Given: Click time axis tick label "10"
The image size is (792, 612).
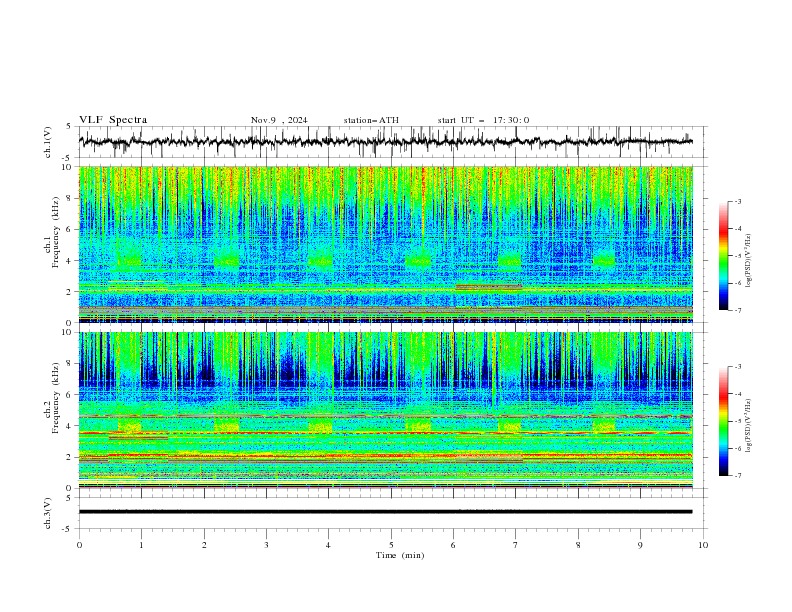Looking at the screenshot, I should (703, 545).
